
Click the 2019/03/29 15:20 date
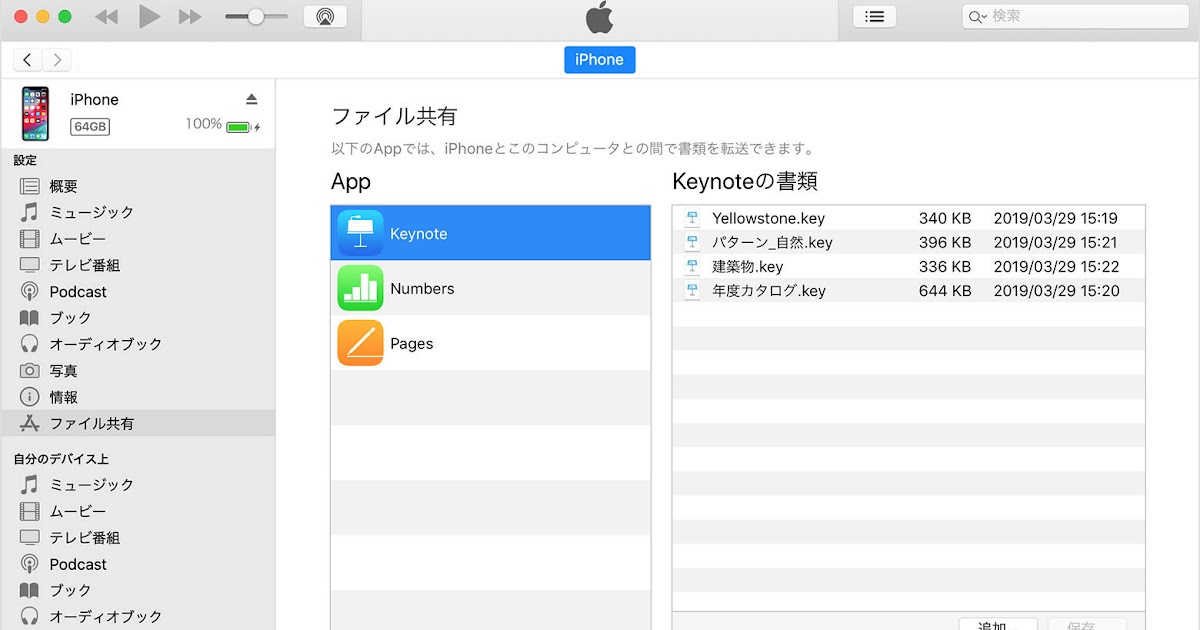1056,291
